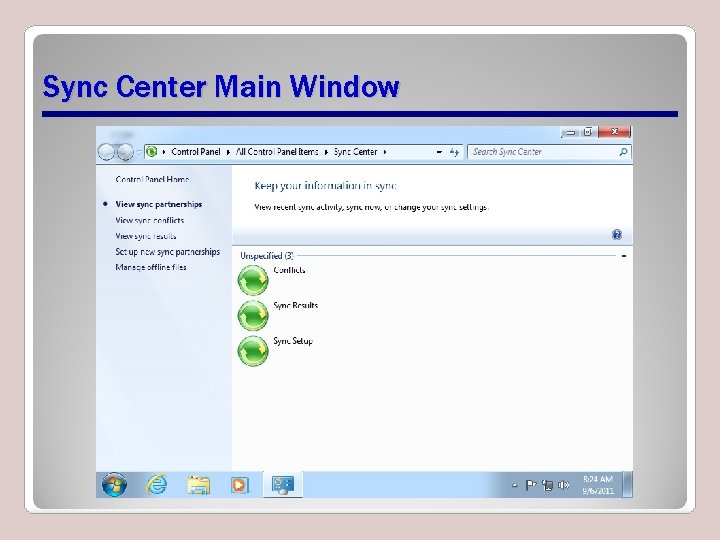The image size is (720, 540).
Task: Click the Unspecified (3) group header
Action: 267,256
